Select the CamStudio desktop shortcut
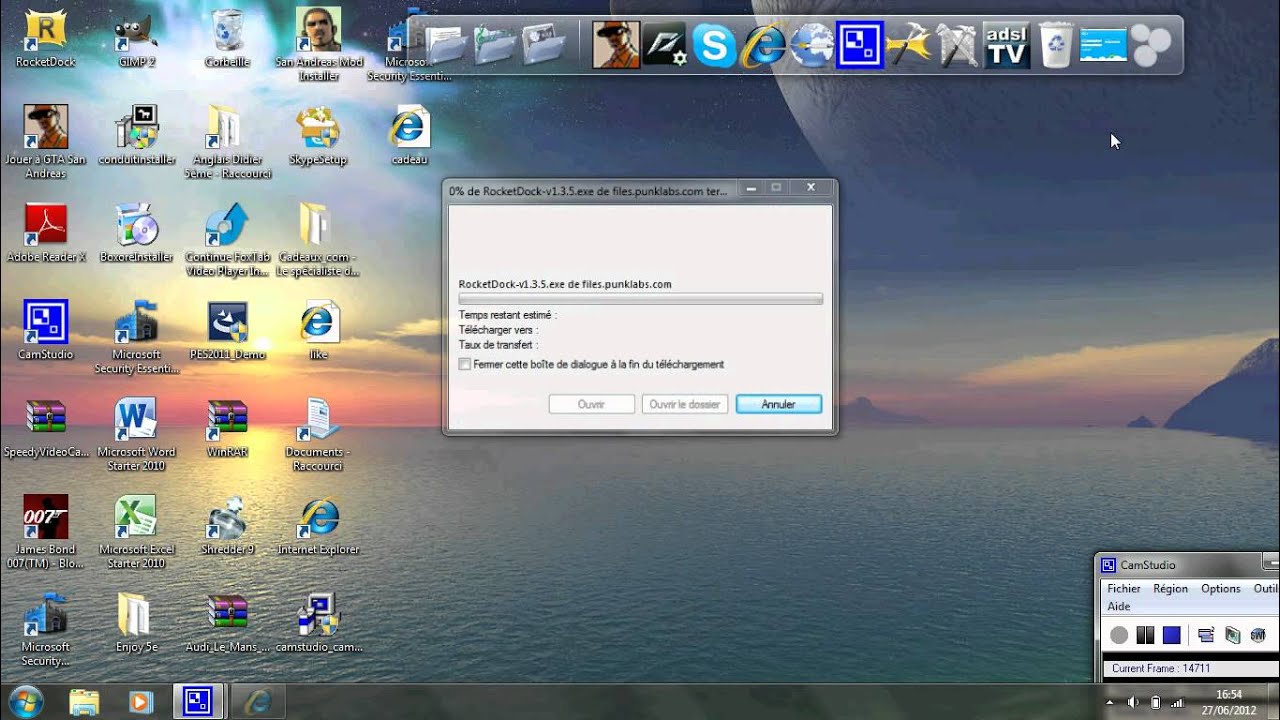 pos(45,329)
